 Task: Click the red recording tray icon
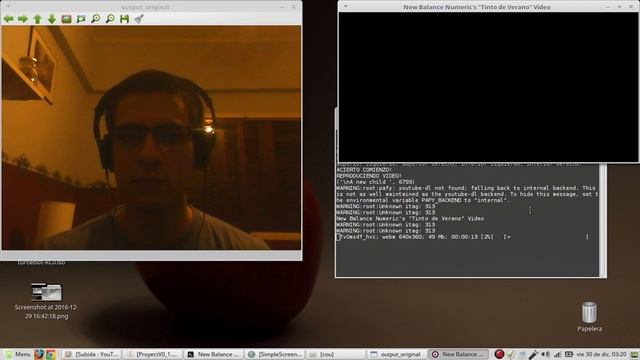499,354
